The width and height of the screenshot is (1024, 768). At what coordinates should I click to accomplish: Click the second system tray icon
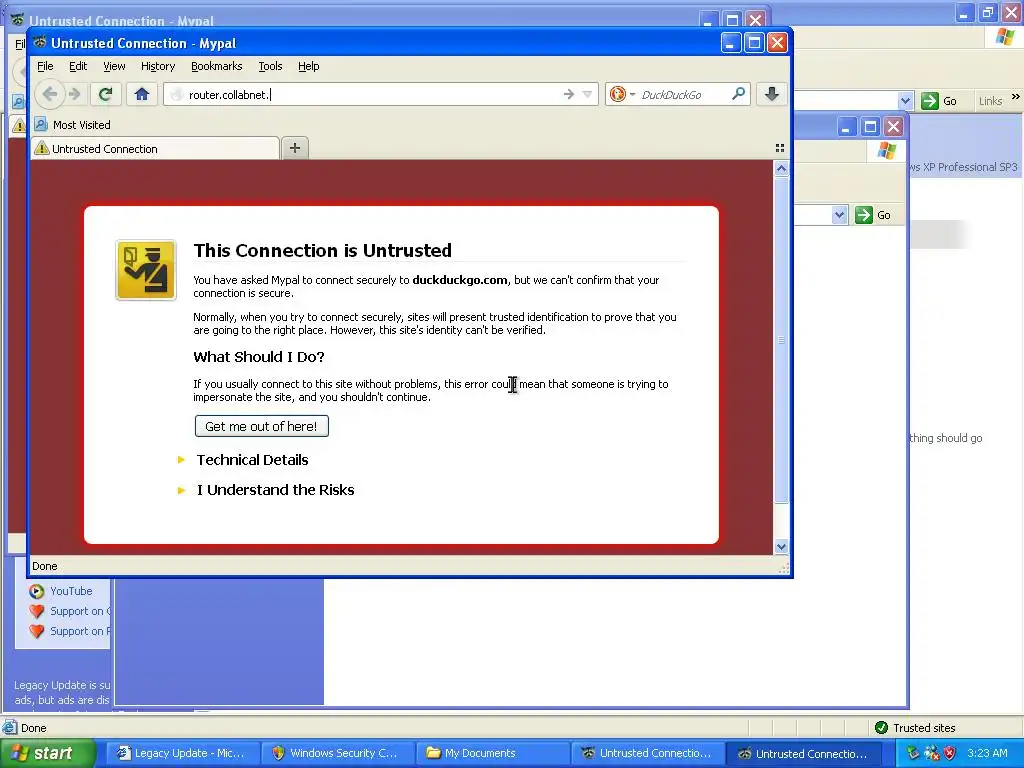(x=931, y=753)
